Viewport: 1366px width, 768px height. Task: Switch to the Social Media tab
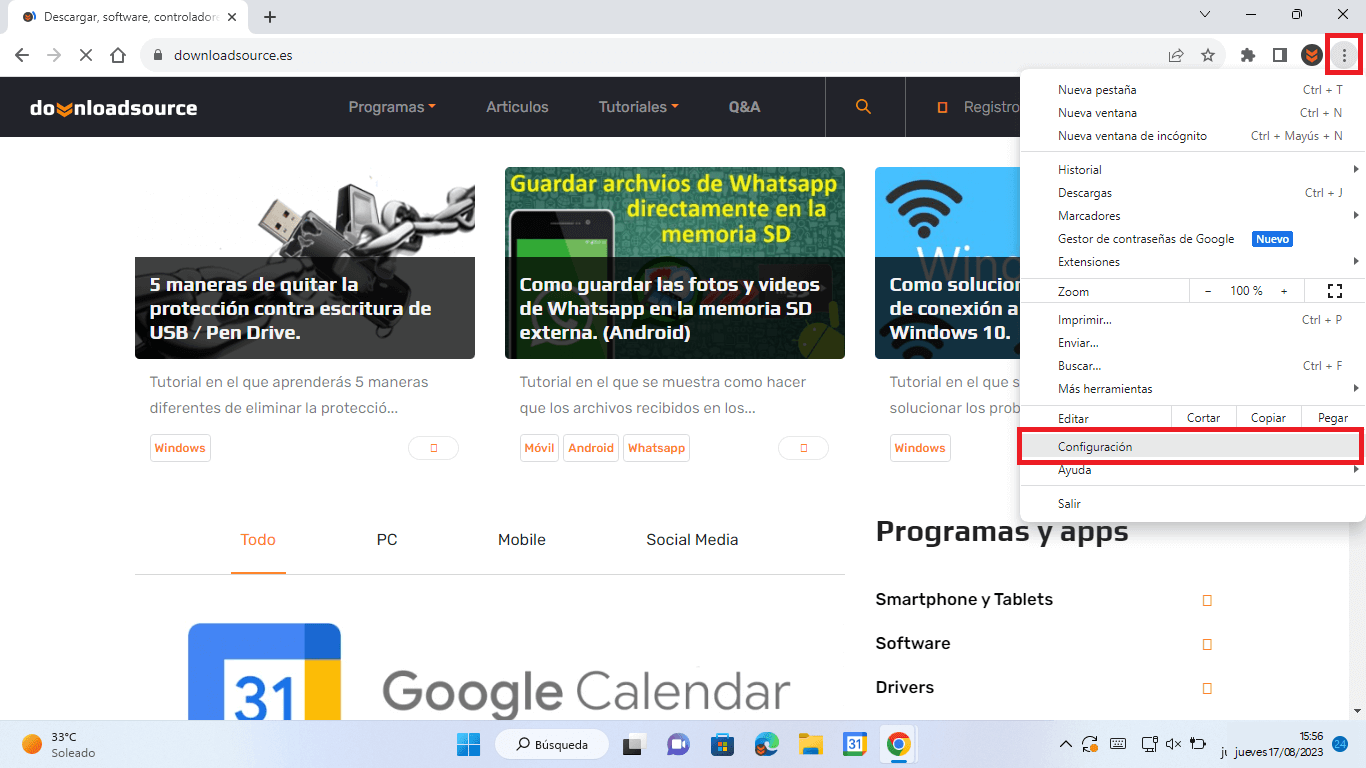pos(692,540)
